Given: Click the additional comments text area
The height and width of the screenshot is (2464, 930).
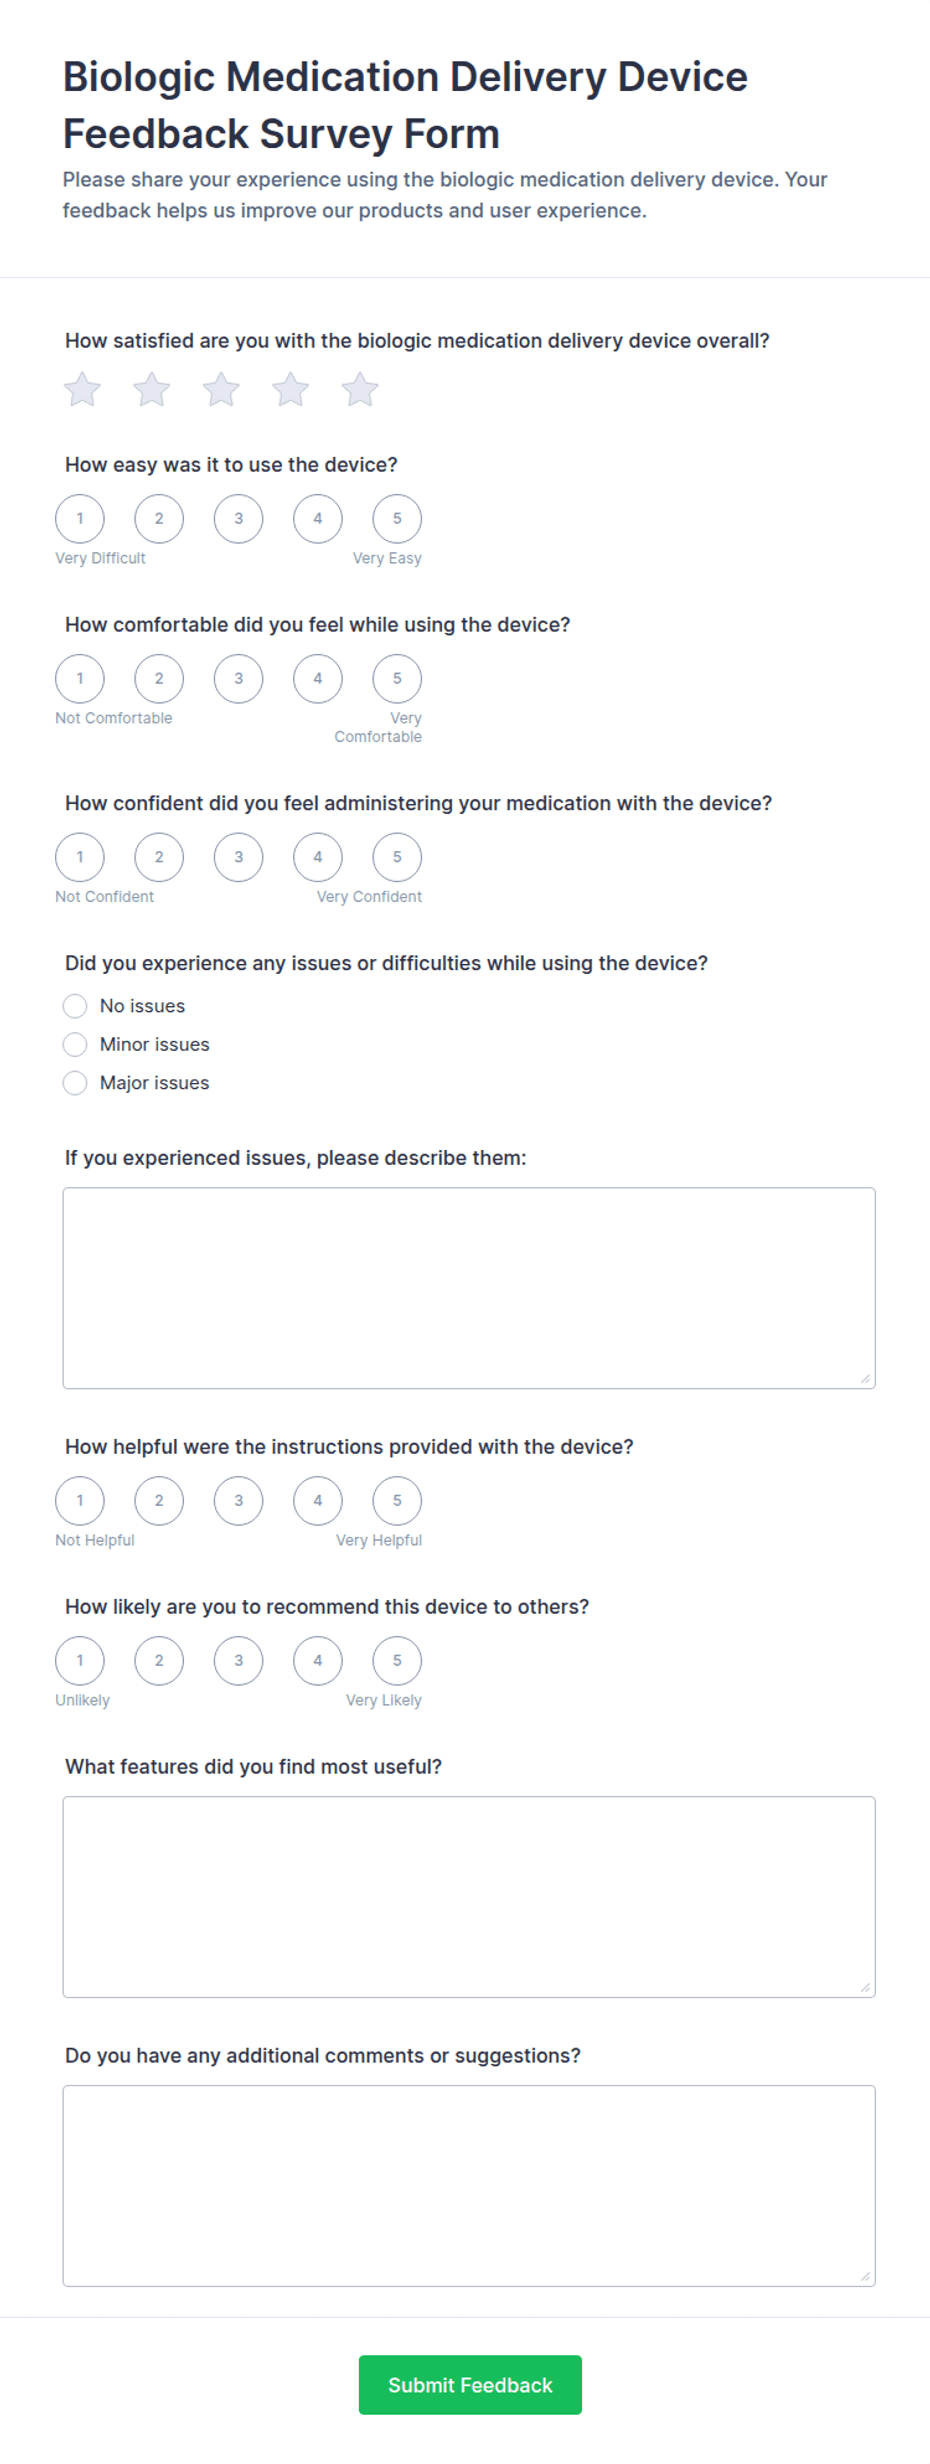Looking at the screenshot, I should pos(469,2186).
